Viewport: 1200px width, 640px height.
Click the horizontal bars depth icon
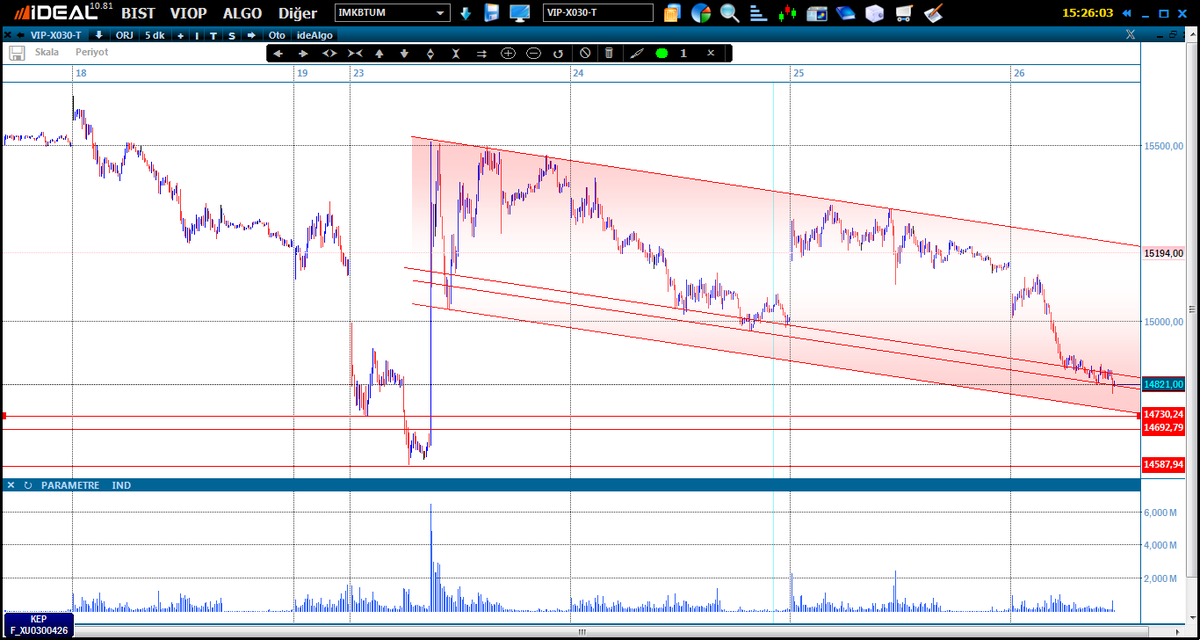(x=759, y=13)
